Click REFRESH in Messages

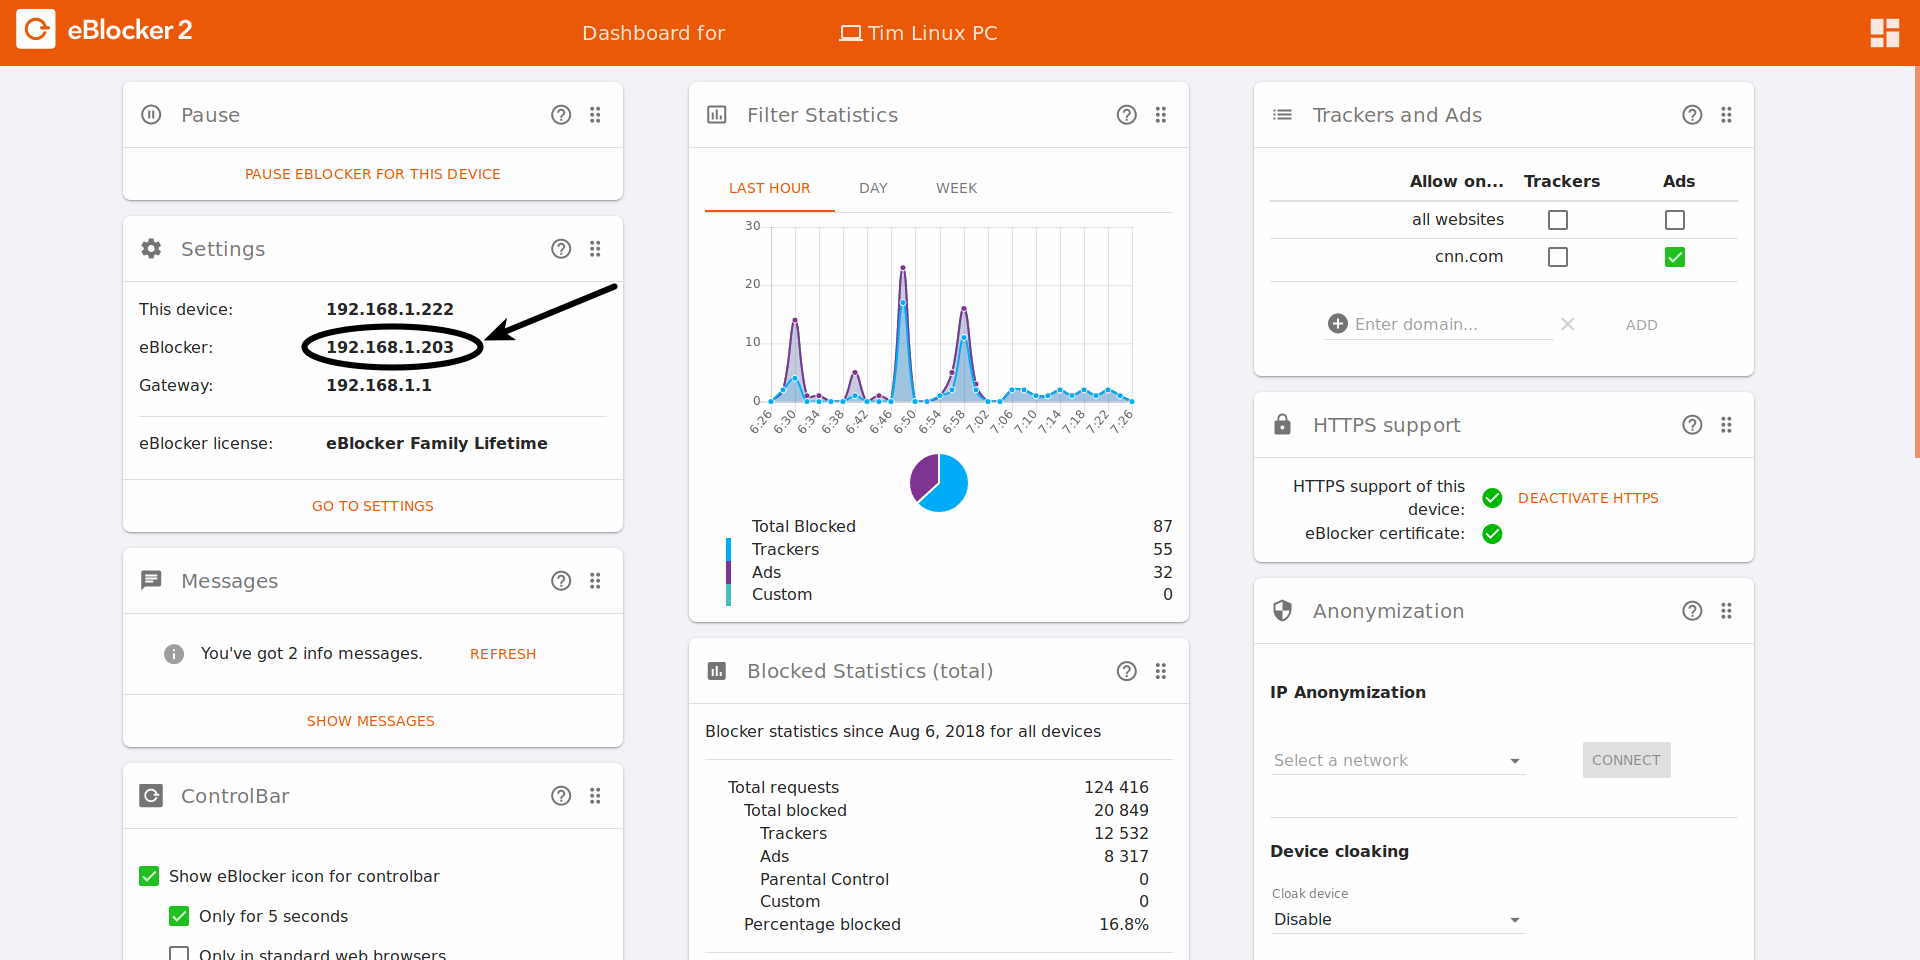pos(503,654)
